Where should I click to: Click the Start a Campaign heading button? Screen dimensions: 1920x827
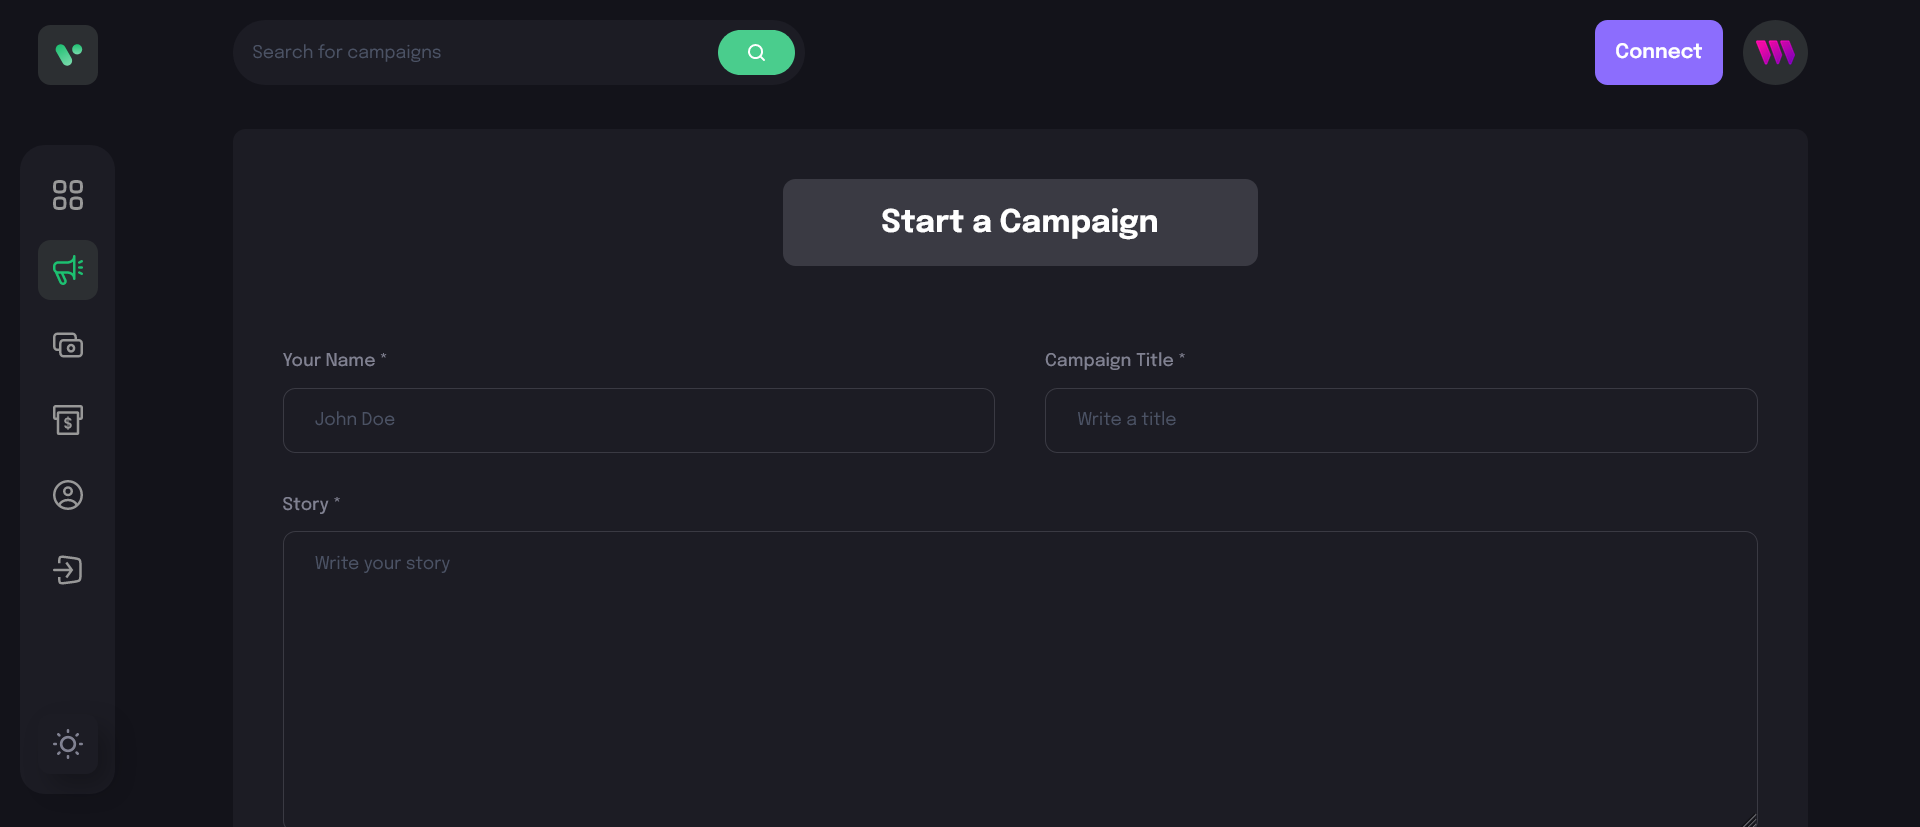[1020, 222]
